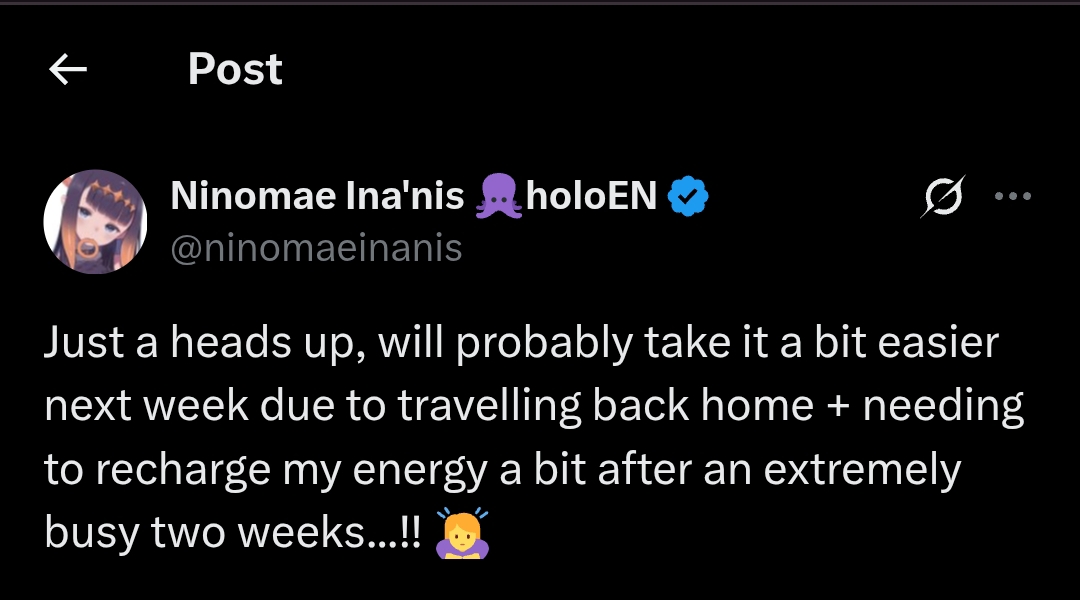The image size is (1080, 600).
Task: Click the word 'probably' in first line
Action: tap(543, 343)
